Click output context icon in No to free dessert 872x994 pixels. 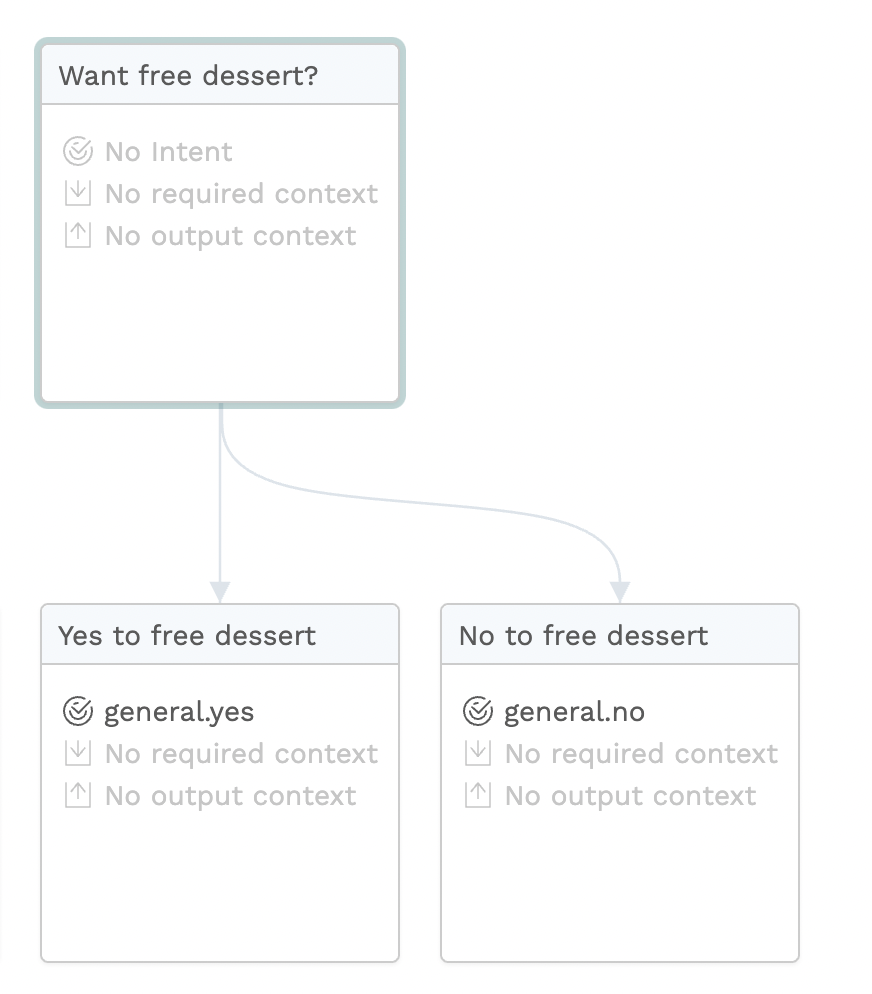click(478, 795)
